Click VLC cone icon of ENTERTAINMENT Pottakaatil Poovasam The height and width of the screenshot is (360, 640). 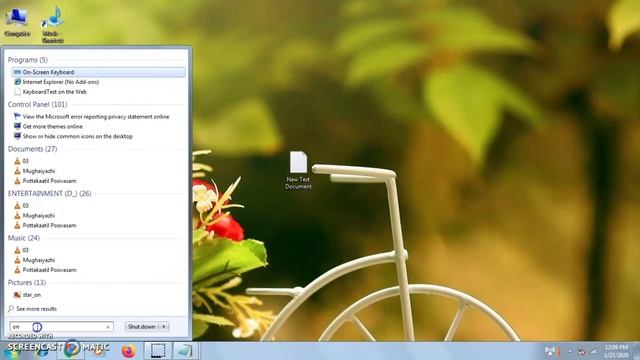tap(17, 225)
